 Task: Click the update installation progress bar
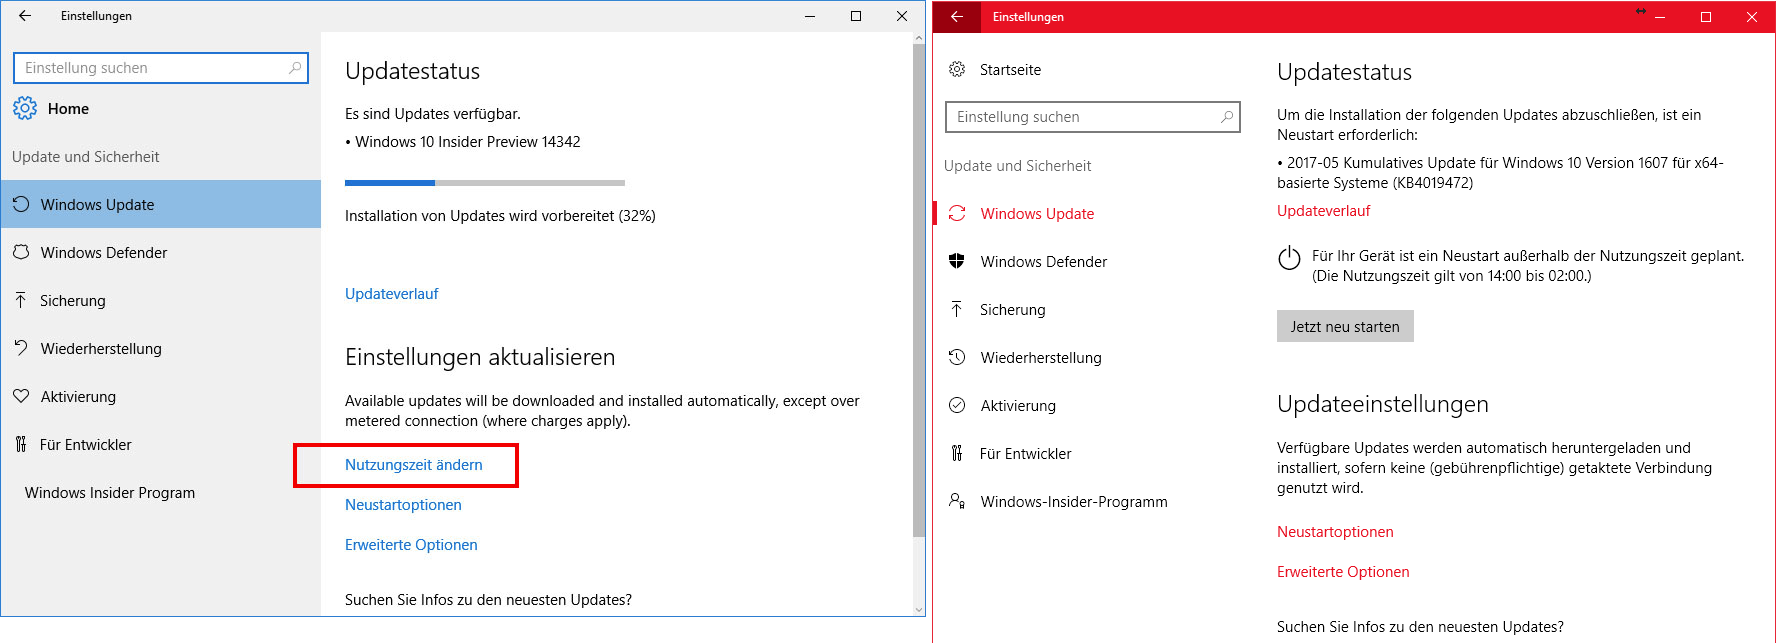pos(485,183)
